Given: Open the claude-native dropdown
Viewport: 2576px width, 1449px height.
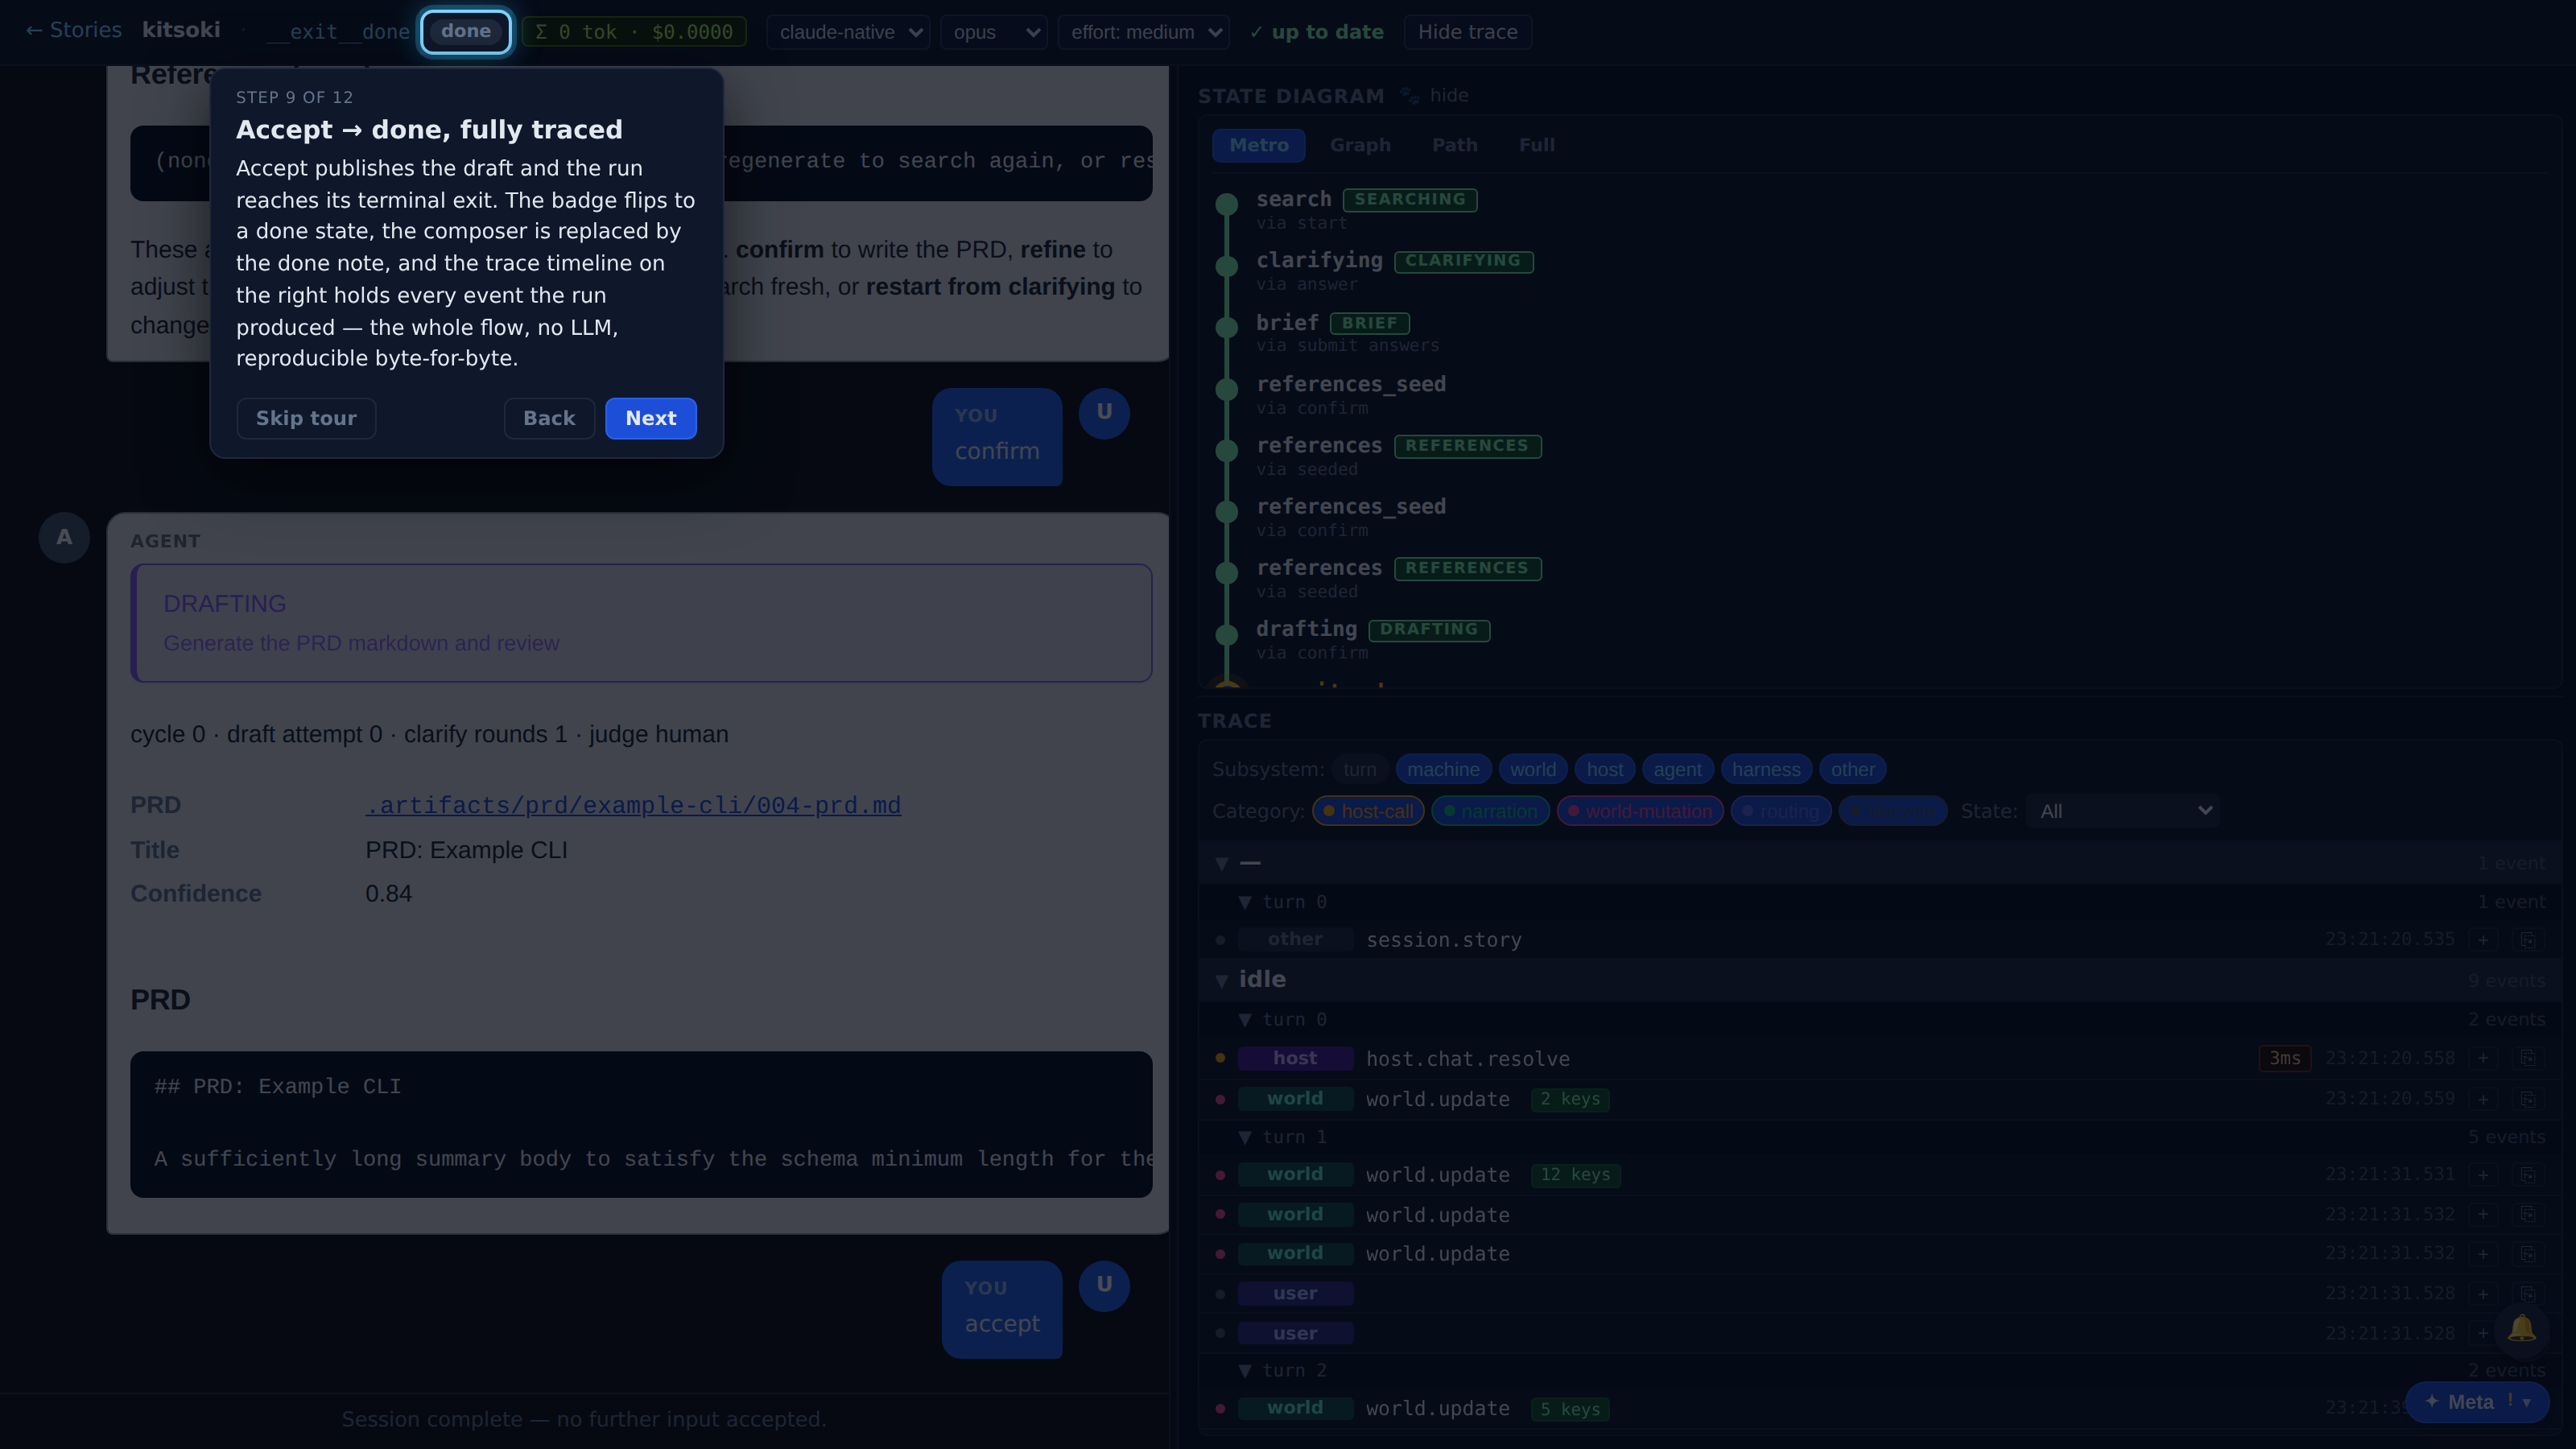Looking at the screenshot, I should [848, 32].
